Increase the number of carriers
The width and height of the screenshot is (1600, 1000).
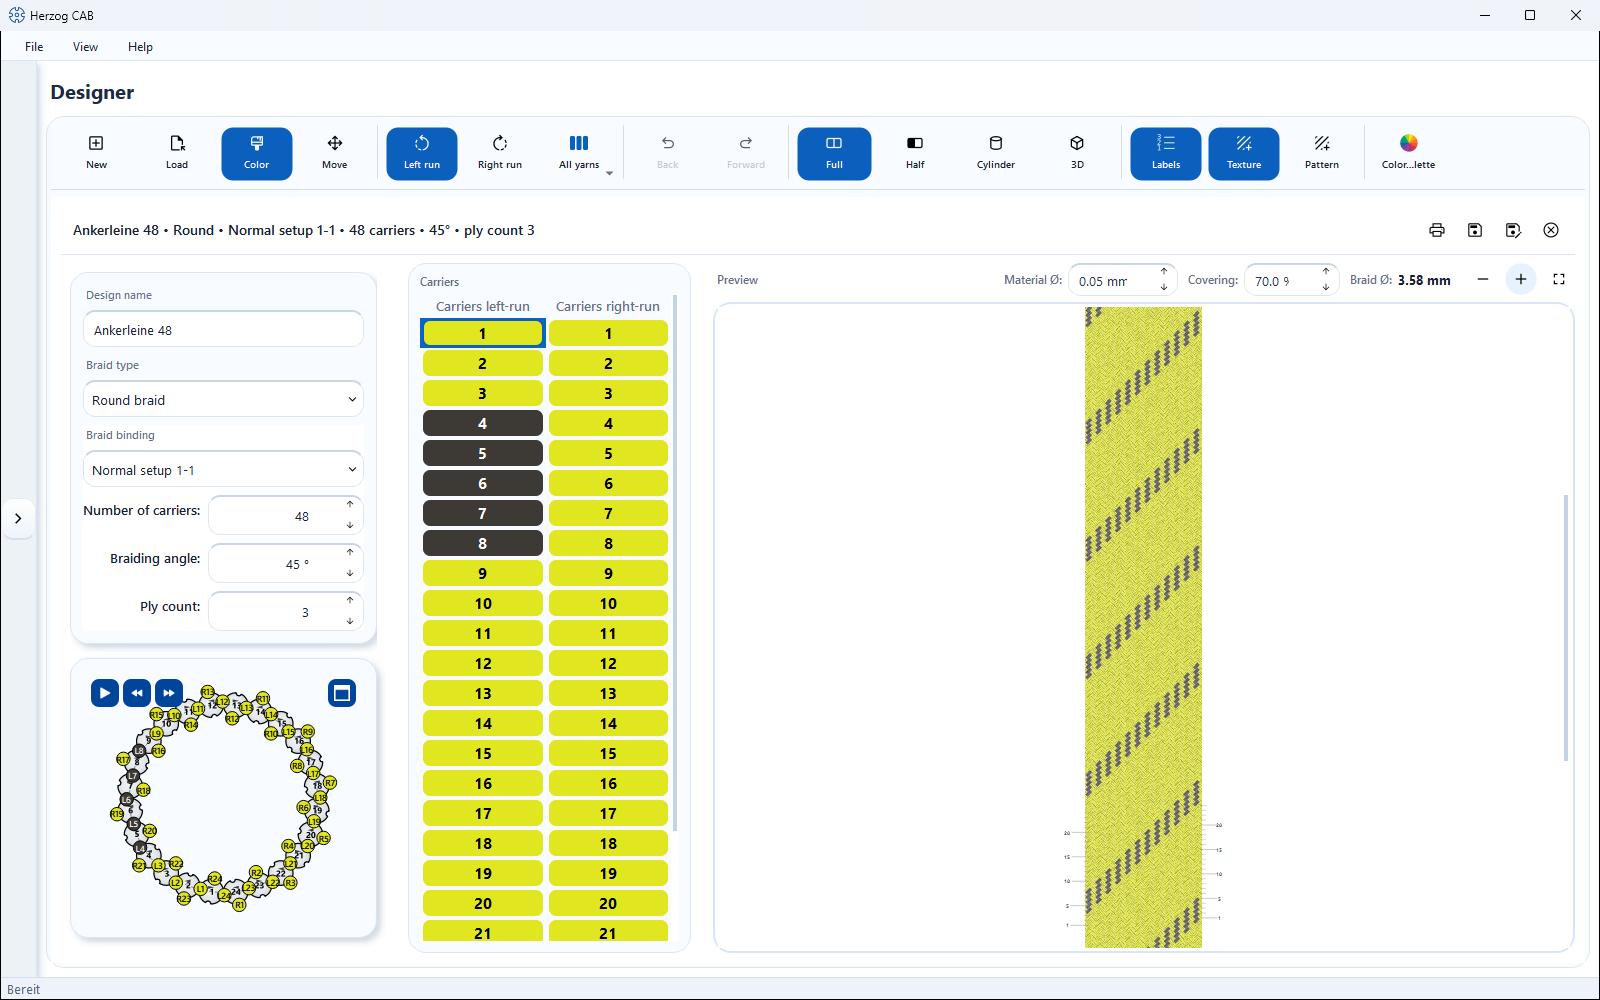350,505
